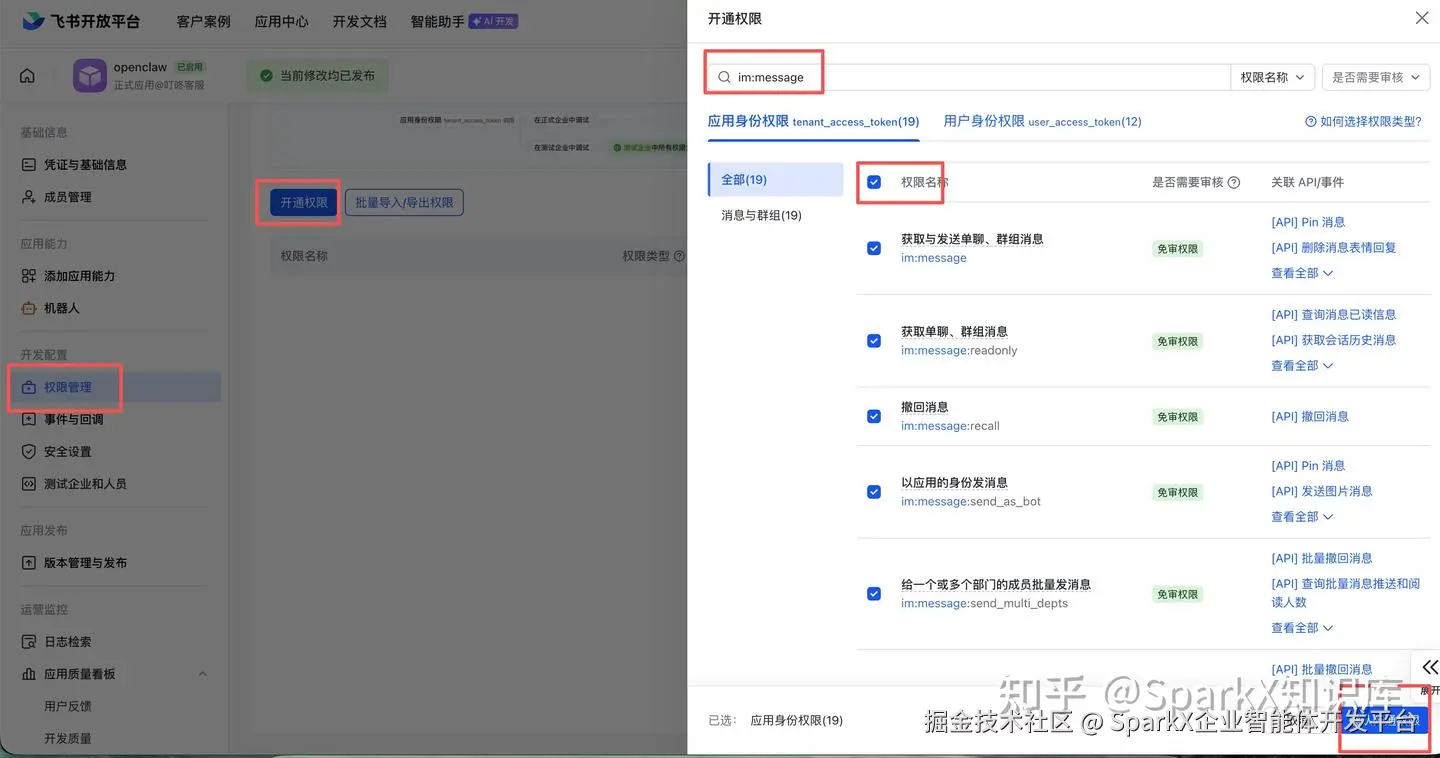Viewport: 1440px width, 758px height.
Task: Open [API] Pin 消息 link in im:message row
Action: tap(1308, 222)
